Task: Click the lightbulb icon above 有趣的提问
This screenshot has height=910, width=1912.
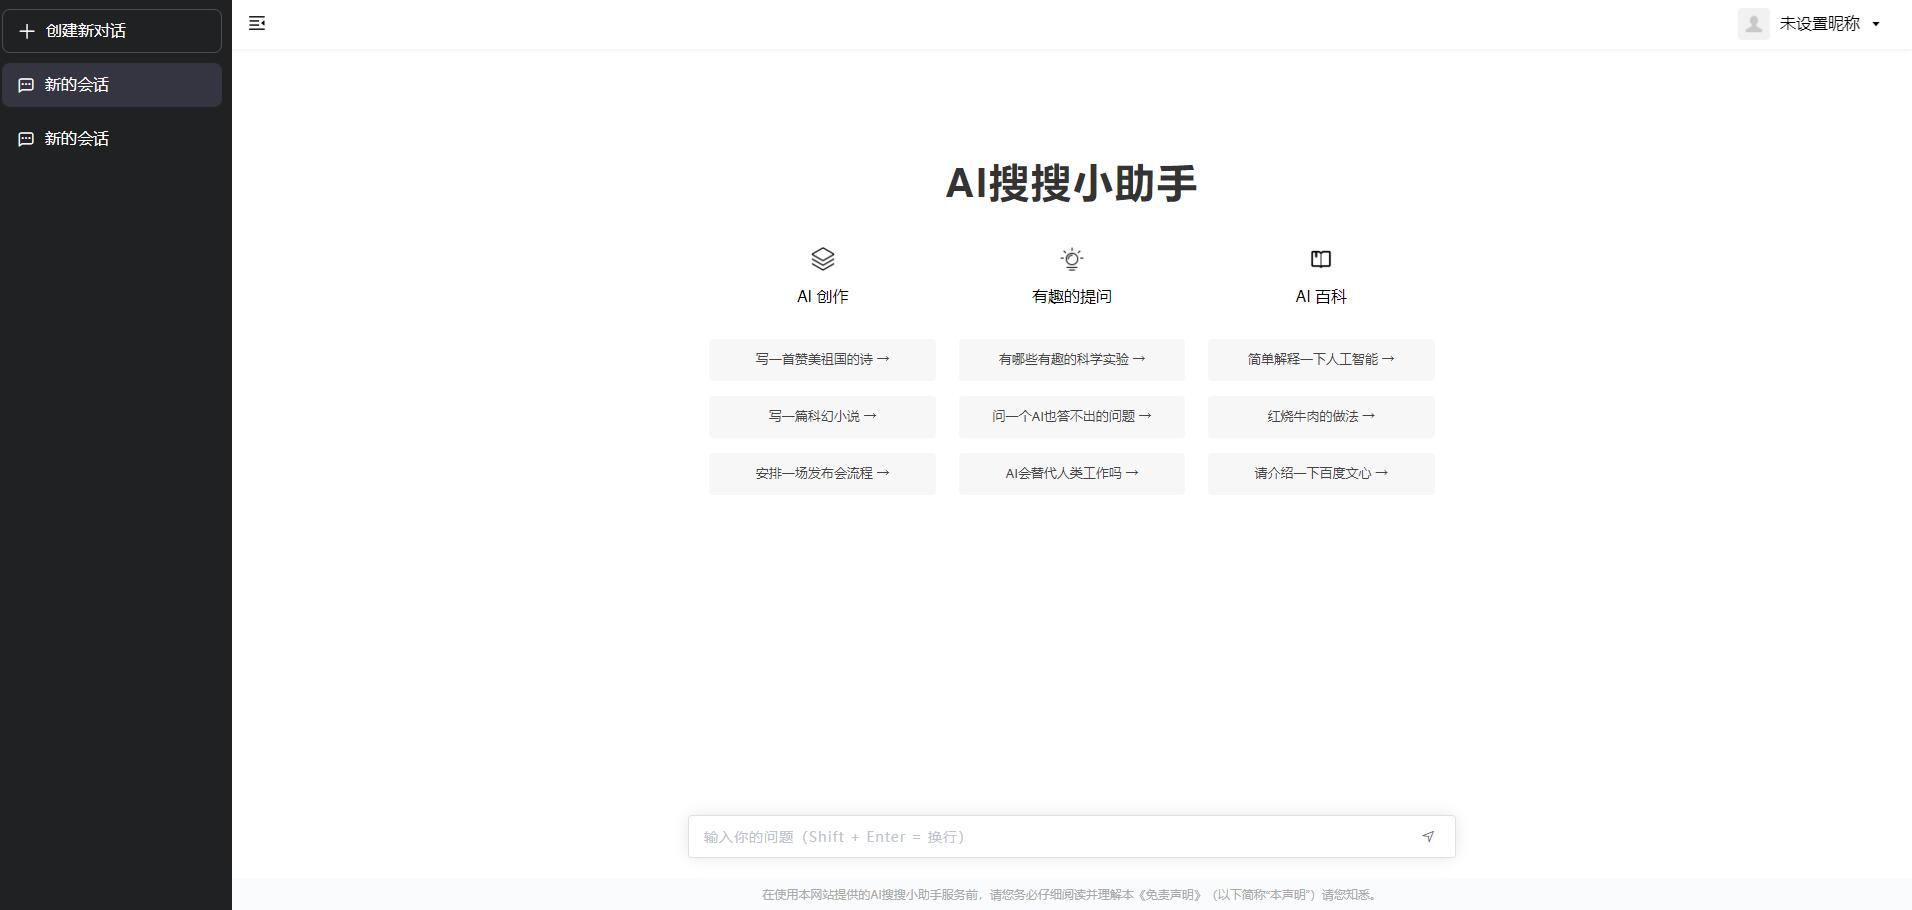Action: (1072, 259)
